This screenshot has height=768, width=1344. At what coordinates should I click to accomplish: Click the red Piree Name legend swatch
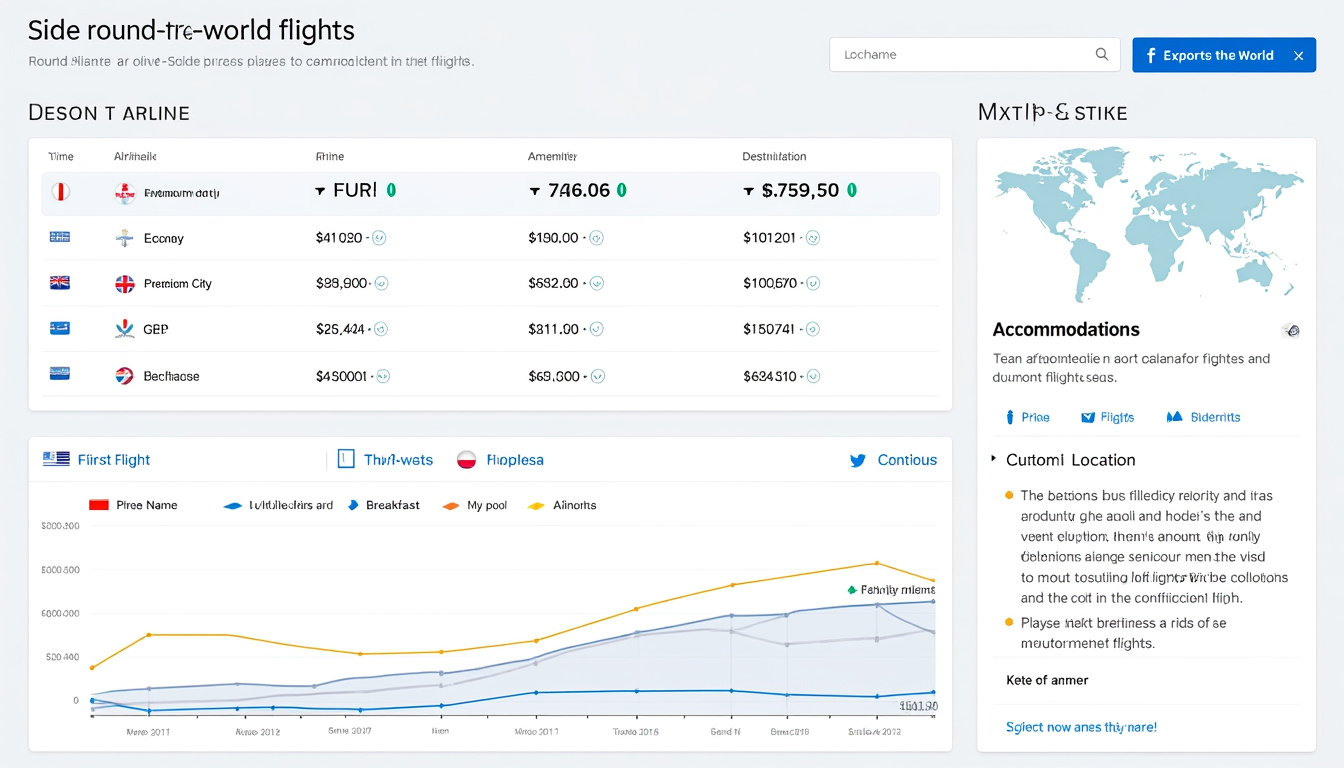pyautogui.click(x=99, y=505)
